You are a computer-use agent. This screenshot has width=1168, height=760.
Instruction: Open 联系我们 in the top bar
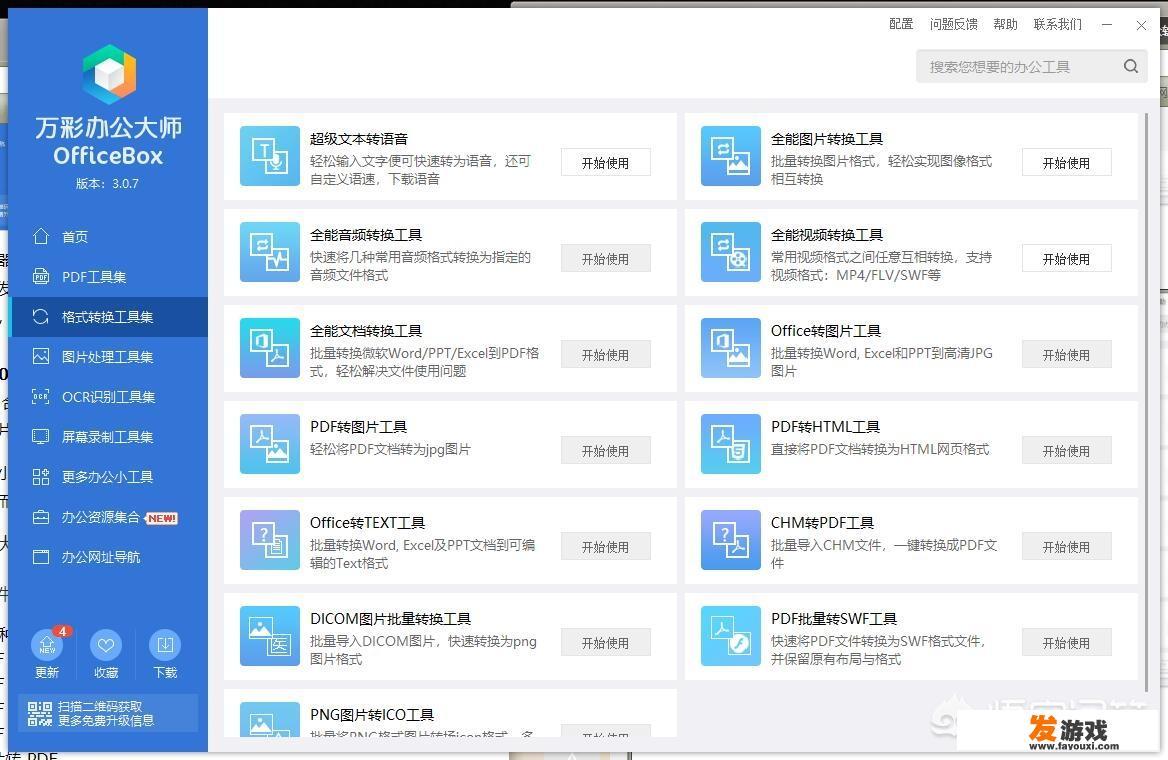1058,25
